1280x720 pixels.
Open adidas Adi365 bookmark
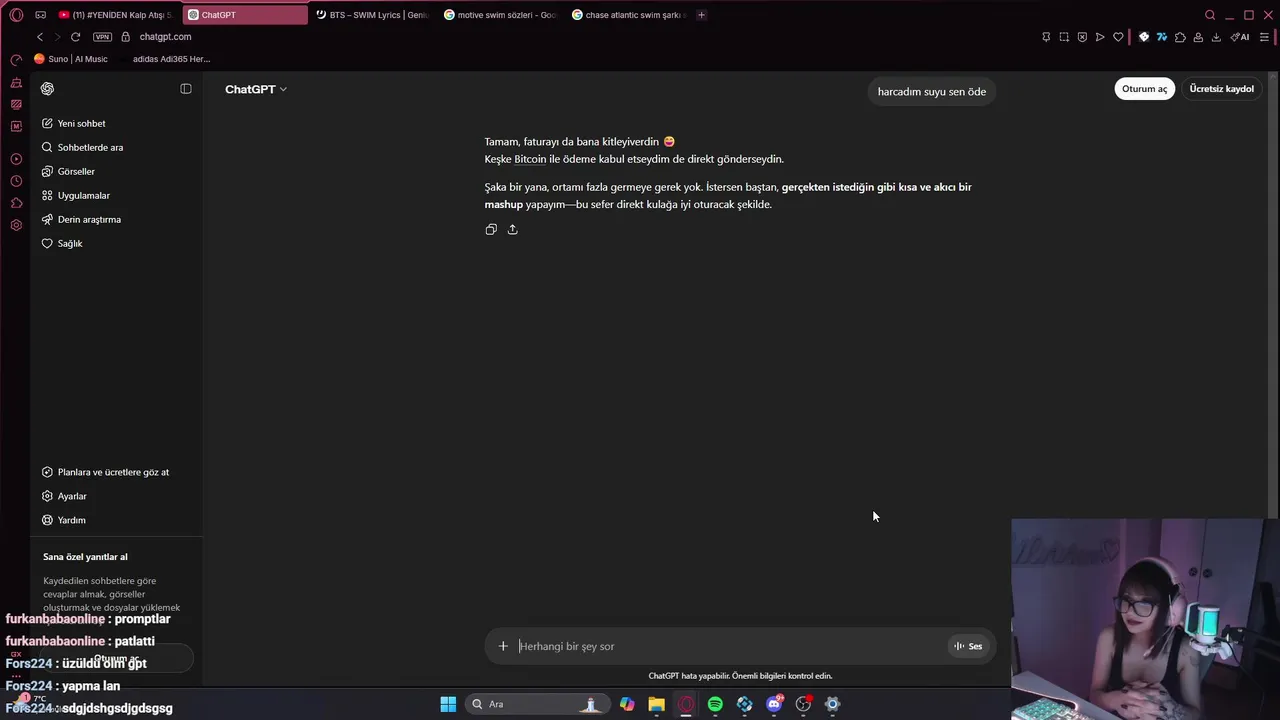(171, 59)
